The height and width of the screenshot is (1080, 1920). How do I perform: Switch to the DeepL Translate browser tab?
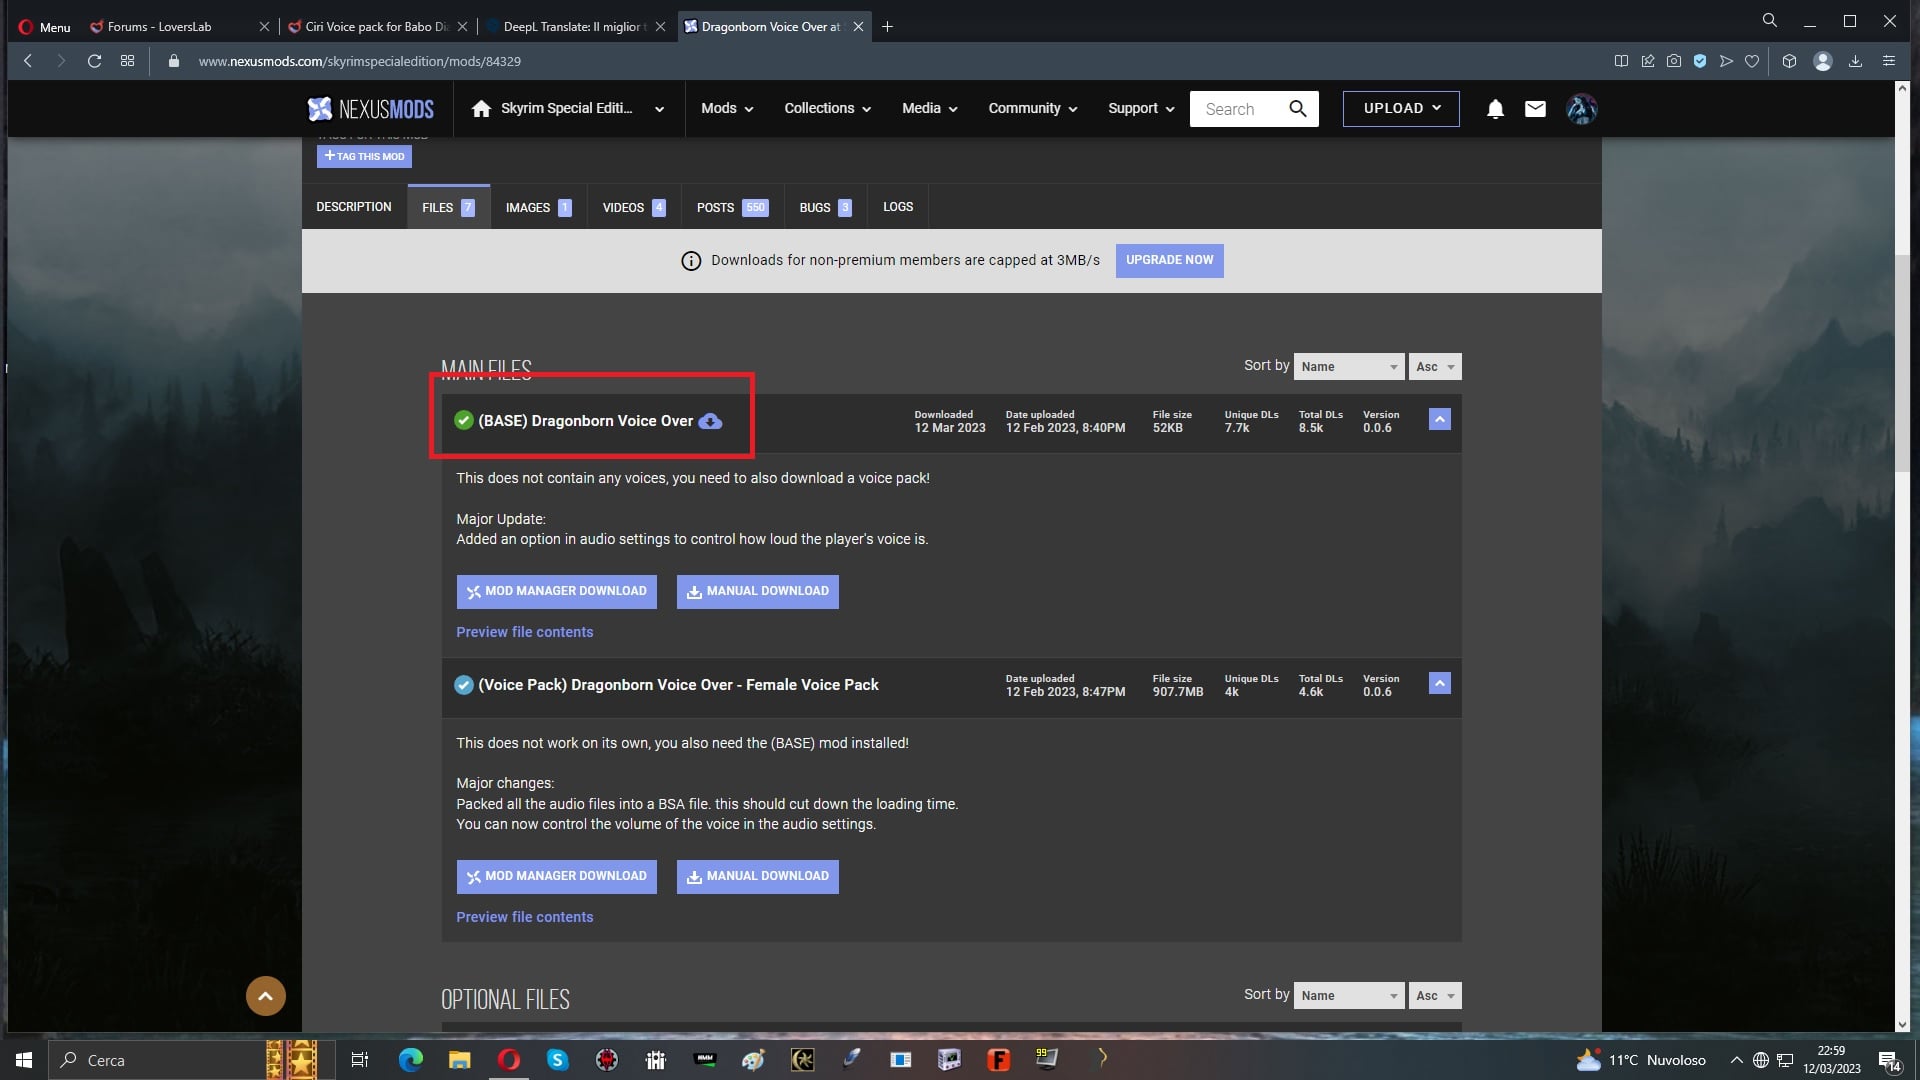[x=574, y=27]
